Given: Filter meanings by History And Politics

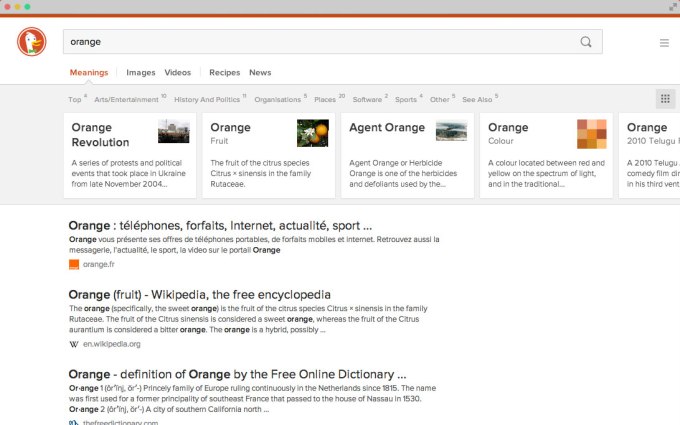Looking at the screenshot, I should [x=207, y=100].
